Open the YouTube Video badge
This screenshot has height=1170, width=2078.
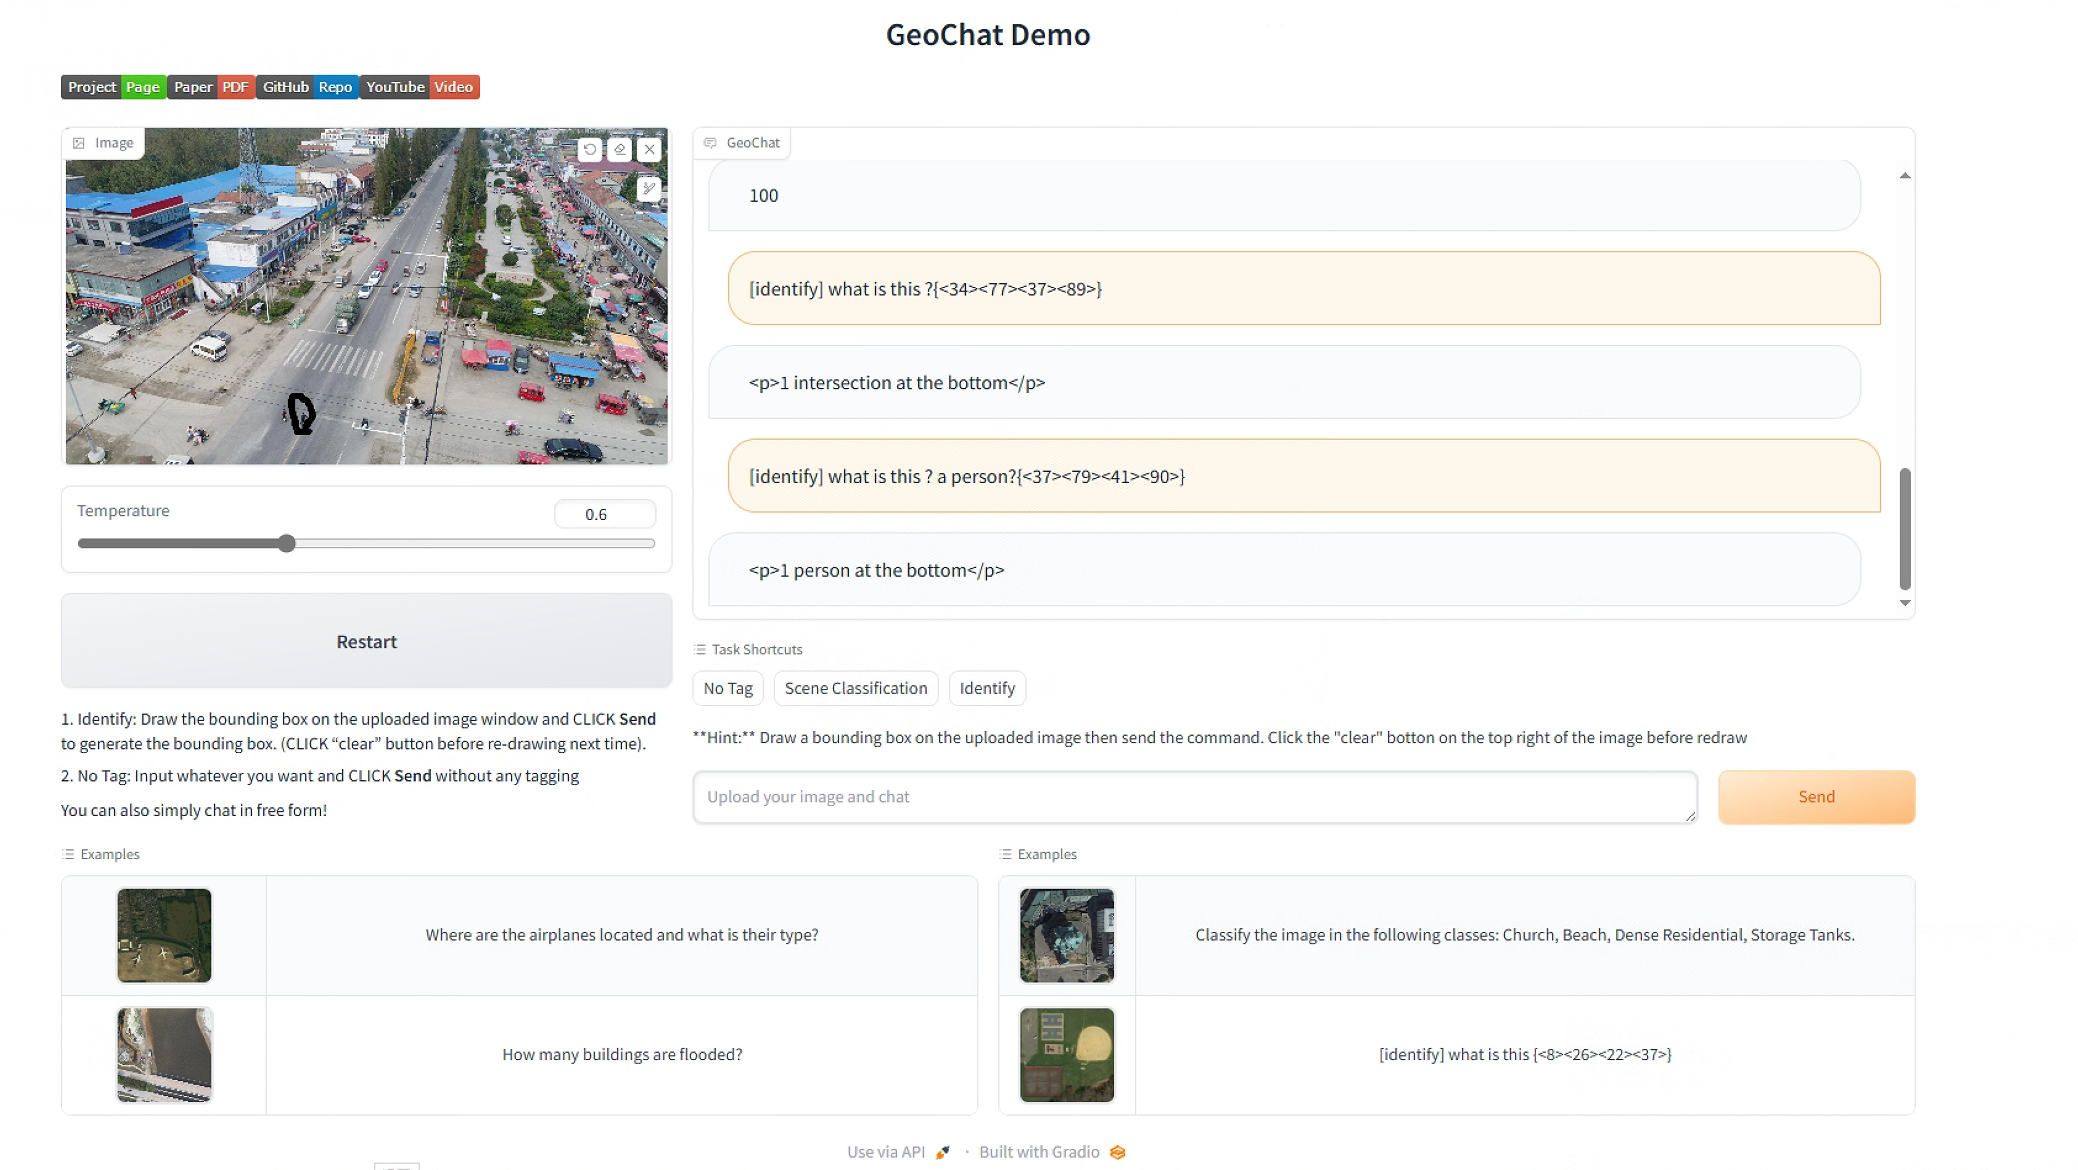click(419, 87)
